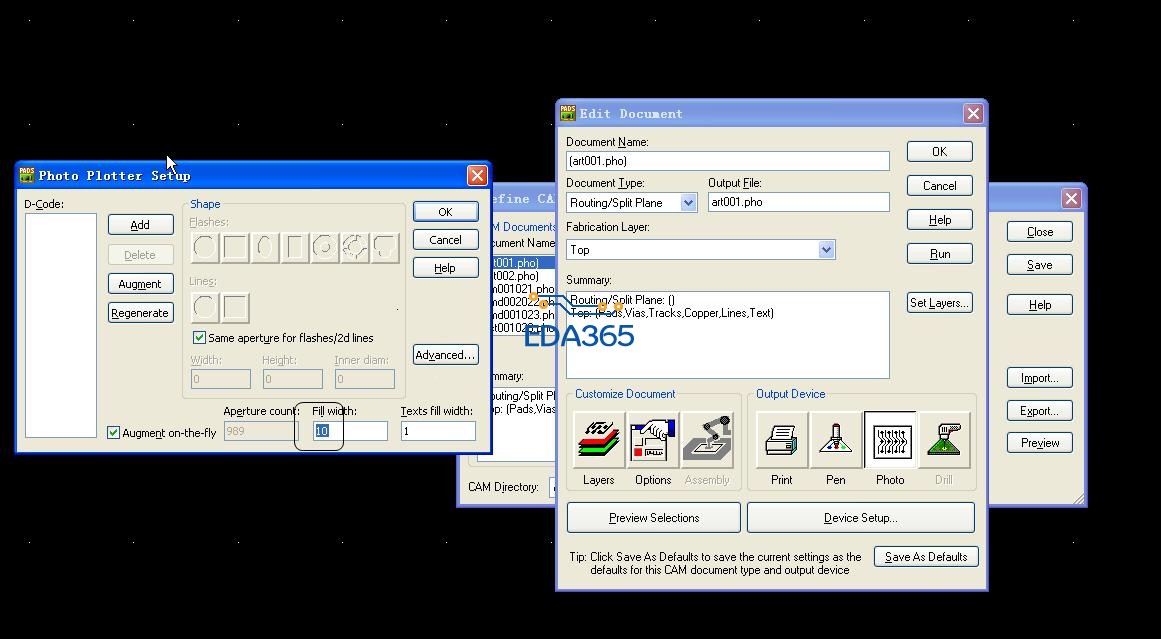Open the Document Type dropdown
The height and width of the screenshot is (639, 1161).
pyautogui.click(x=689, y=202)
